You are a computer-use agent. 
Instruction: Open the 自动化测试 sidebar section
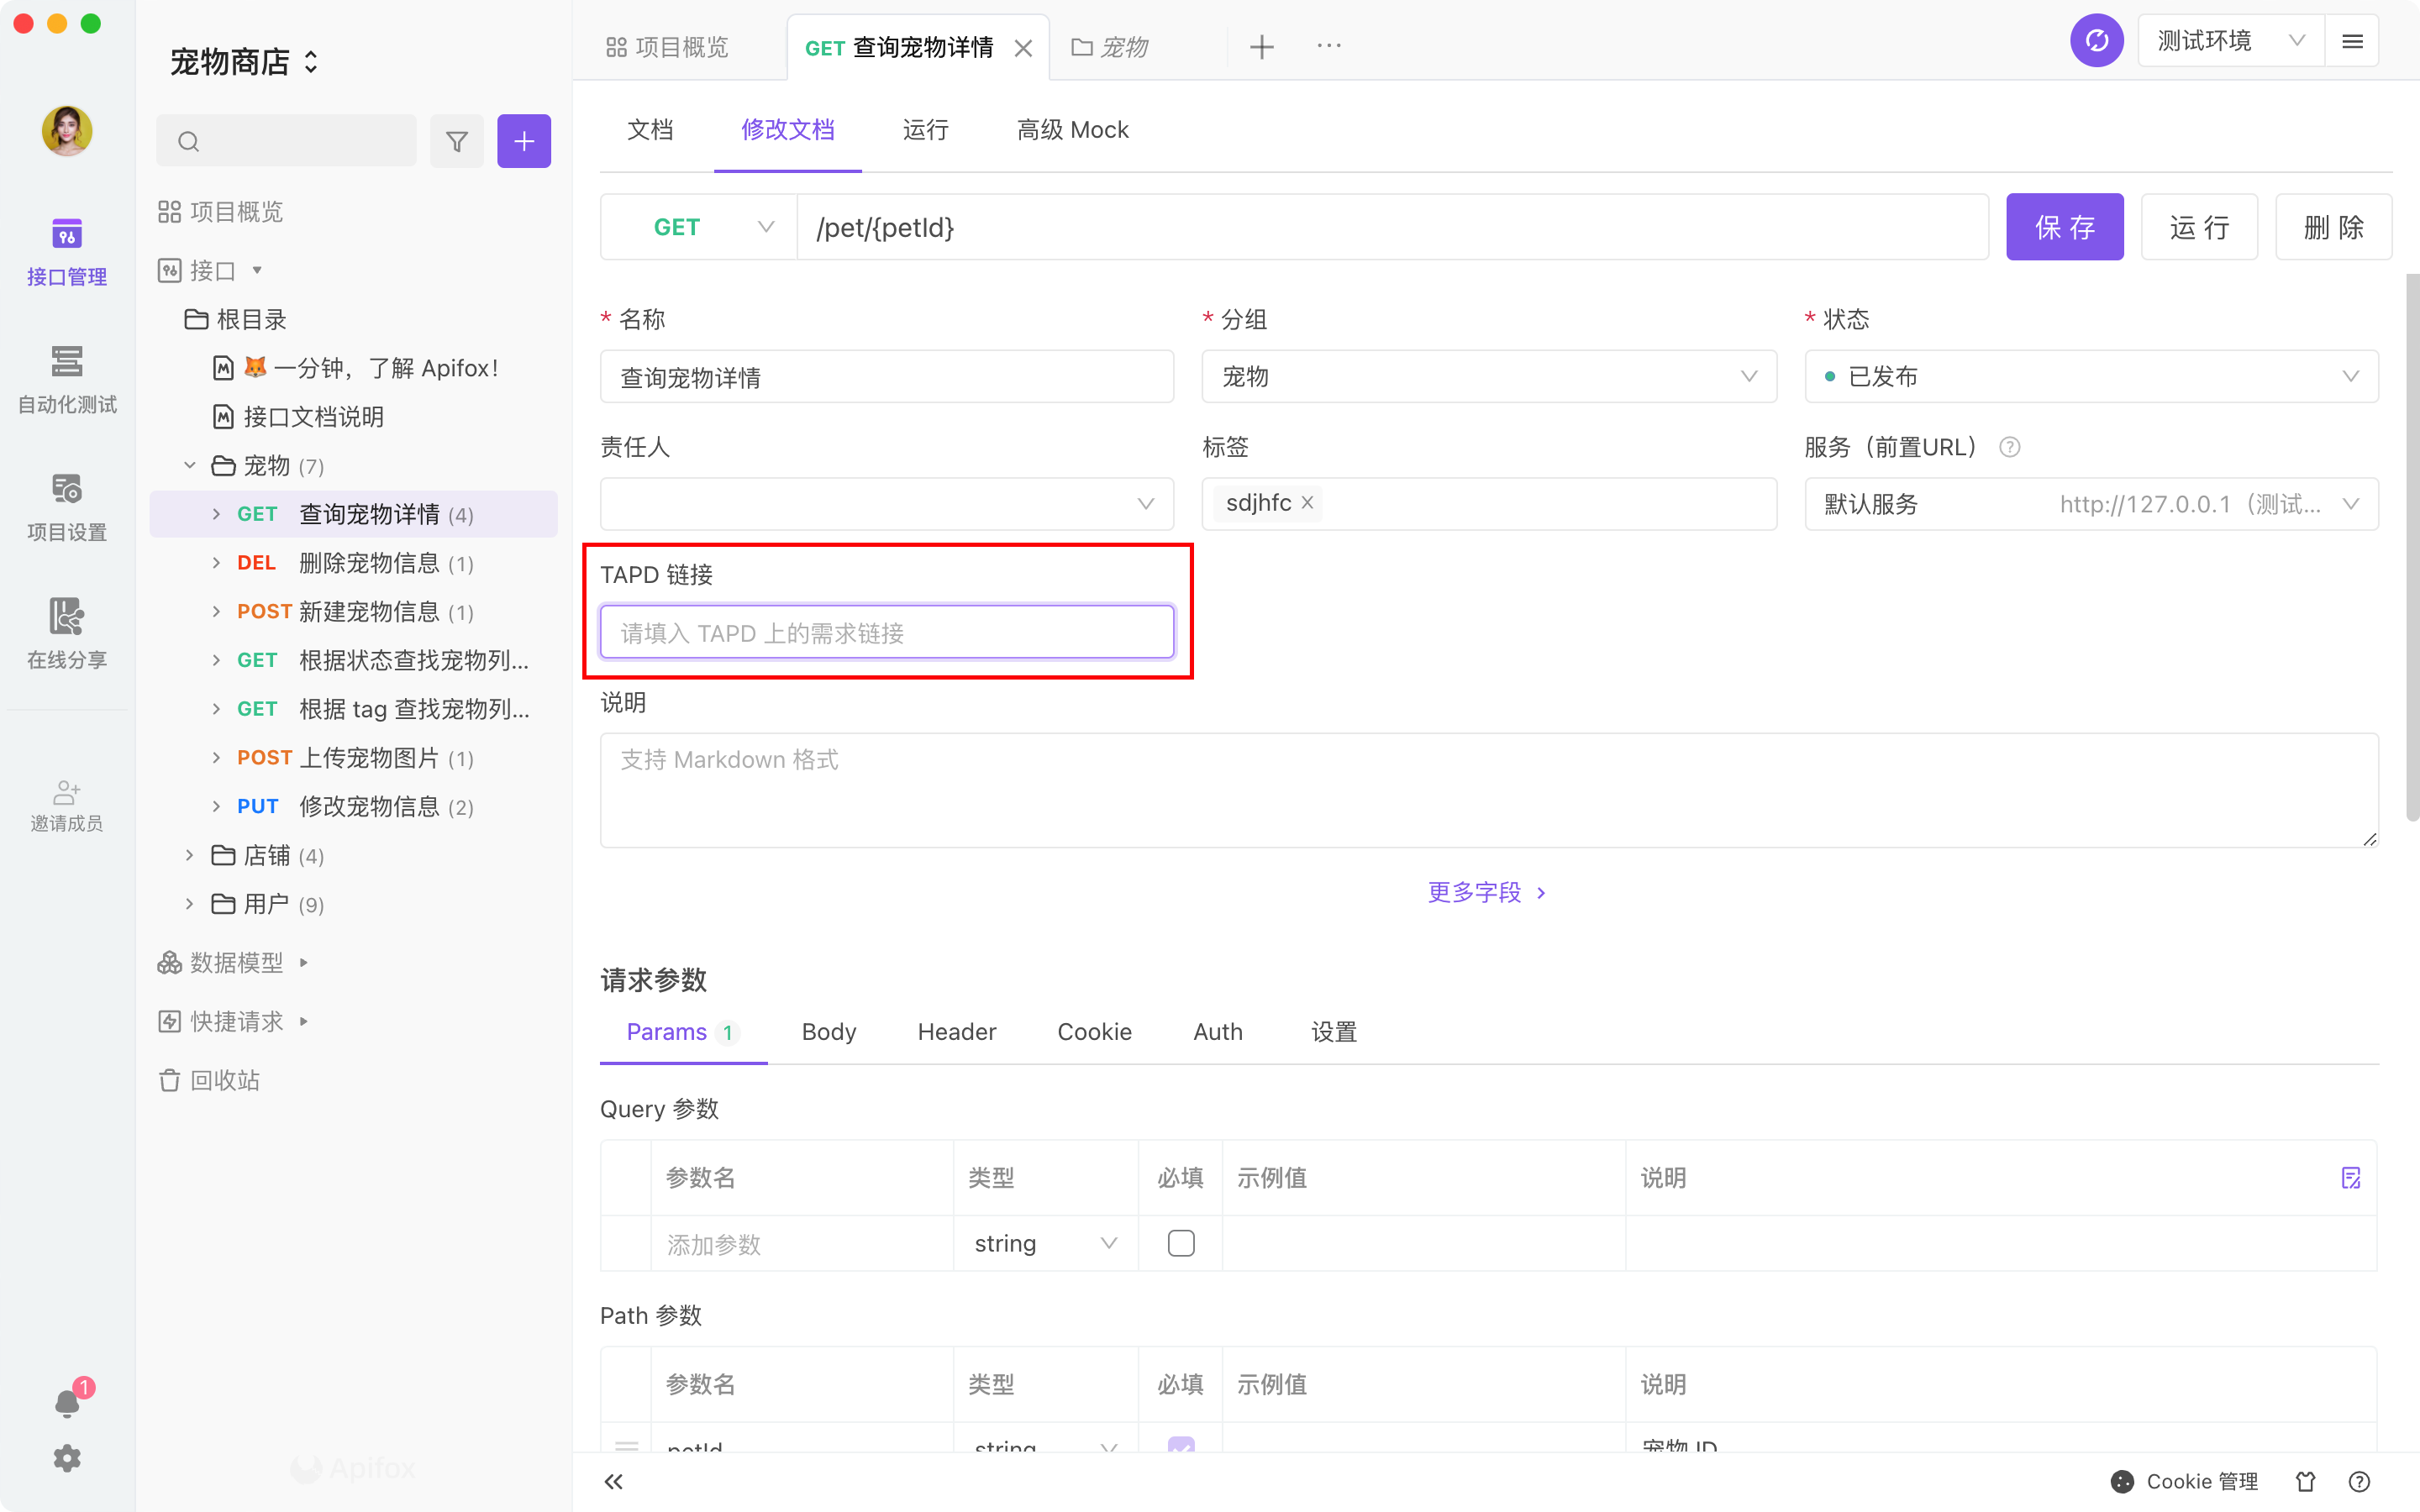(x=67, y=378)
